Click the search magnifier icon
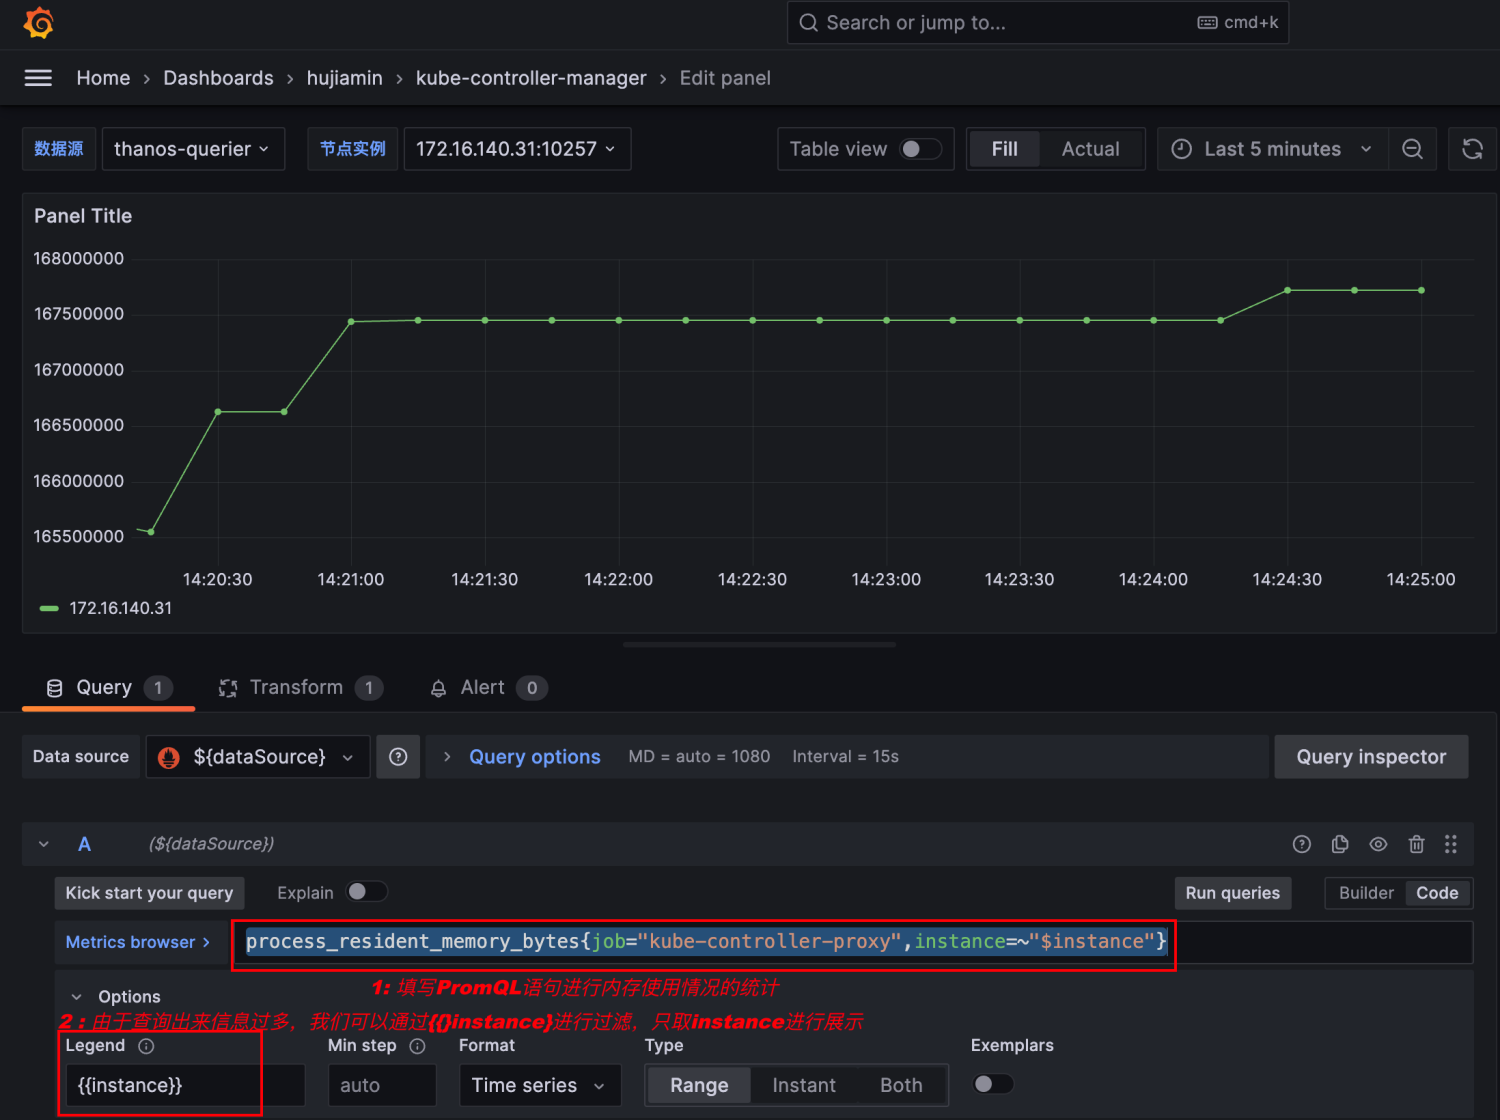The image size is (1500, 1120). click(x=808, y=23)
